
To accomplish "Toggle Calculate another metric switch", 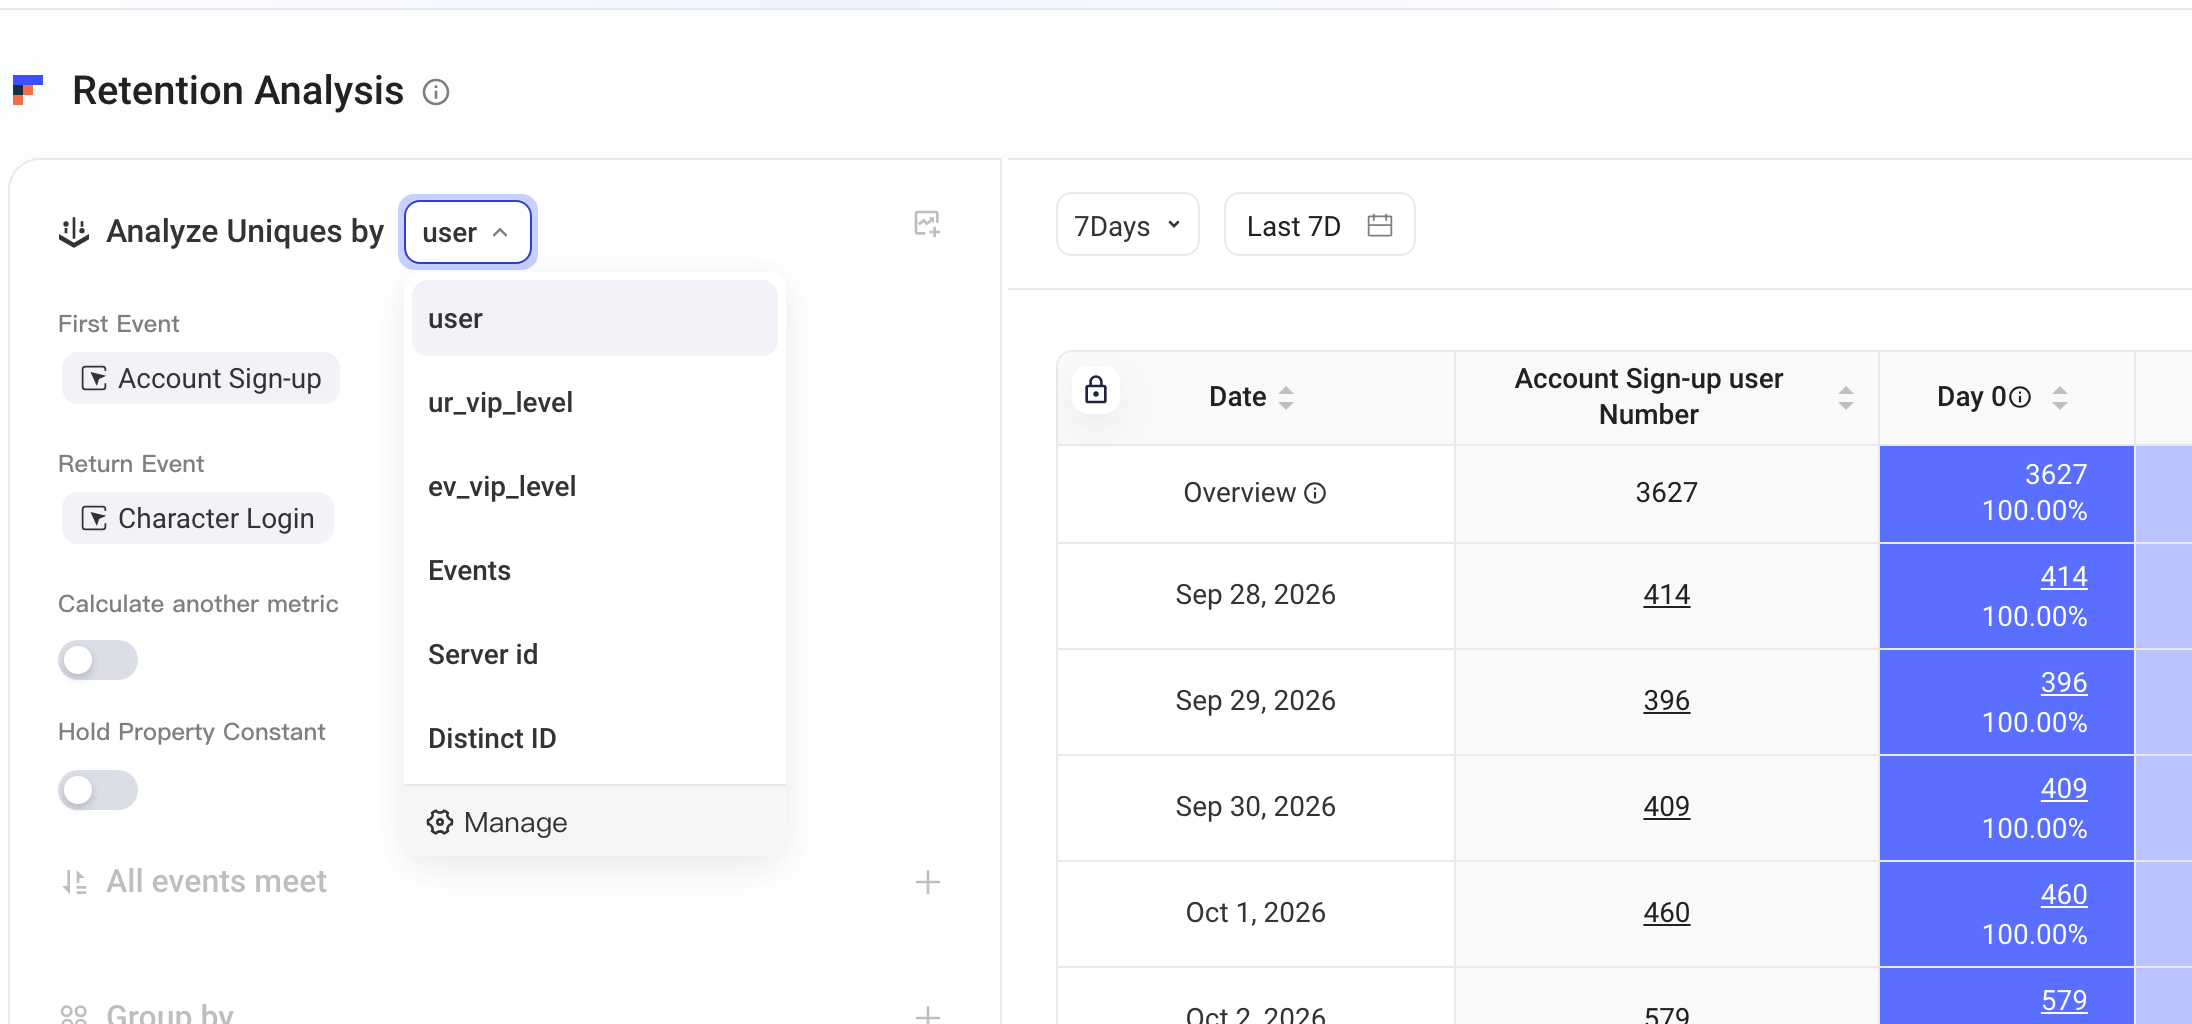I will pyautogui.click(x=98, y=660).
